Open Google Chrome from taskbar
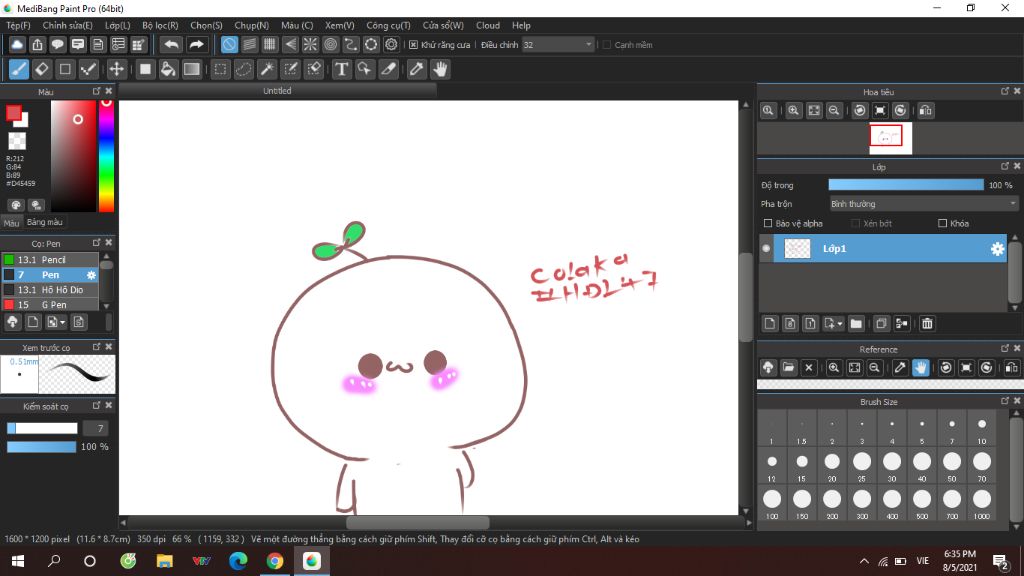This screenshot has width=1024, height=576. coord(275,561)
